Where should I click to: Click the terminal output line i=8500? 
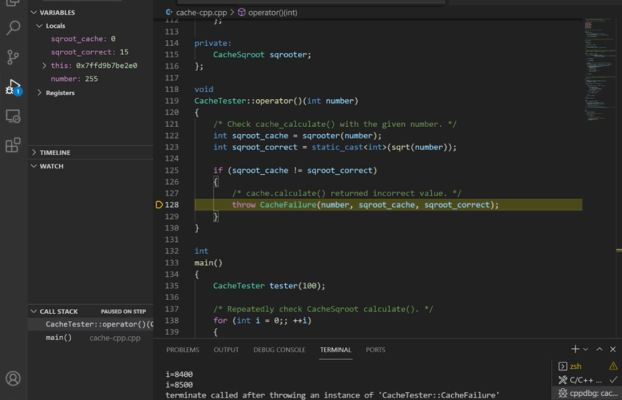pyautogui.click(x=179, y=385)
